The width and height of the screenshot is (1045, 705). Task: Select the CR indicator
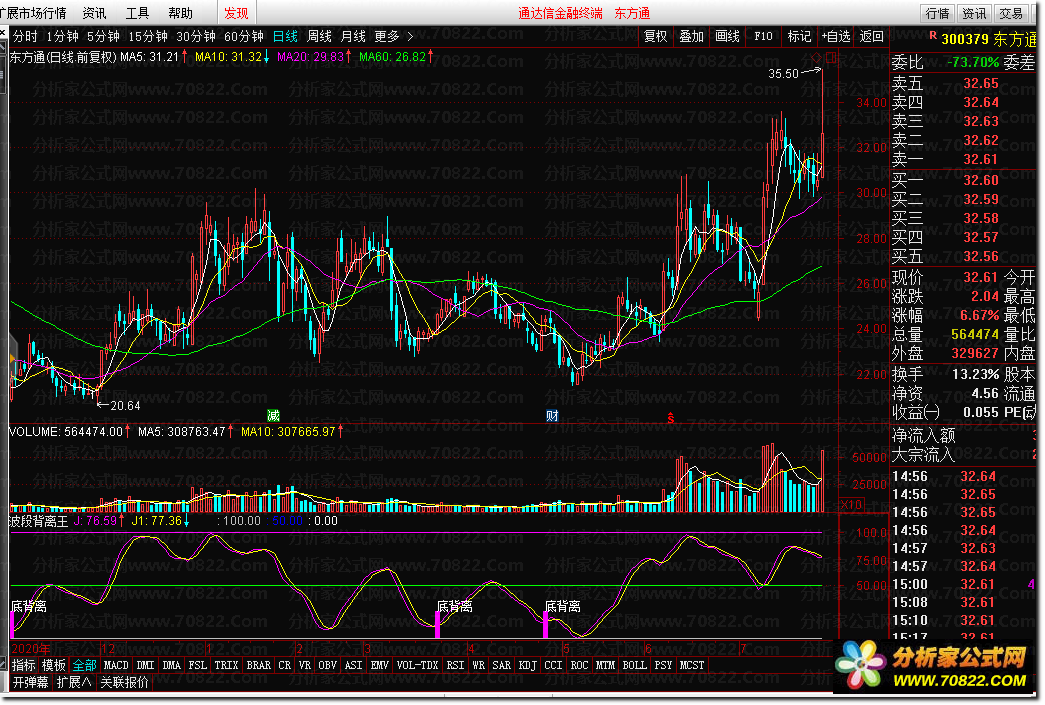tap(285, 665)
